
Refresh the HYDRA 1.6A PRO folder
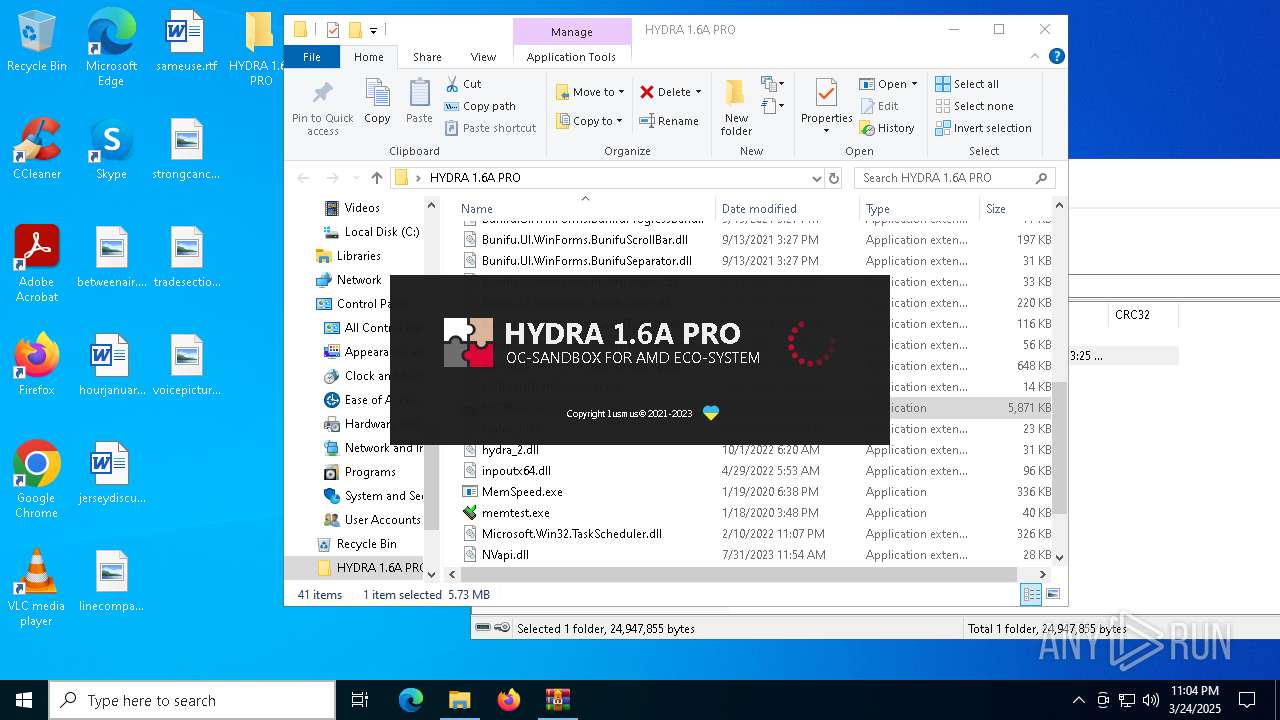pyautogui.click(x=834, y=178)
